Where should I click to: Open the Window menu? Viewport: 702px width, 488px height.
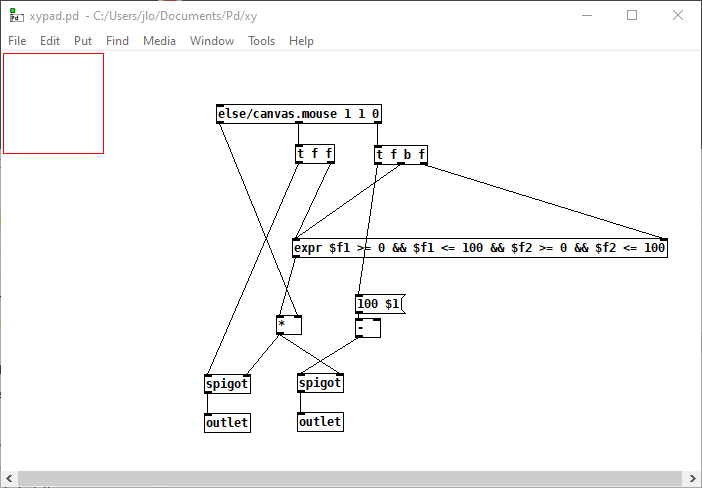[x=211, y=41]
